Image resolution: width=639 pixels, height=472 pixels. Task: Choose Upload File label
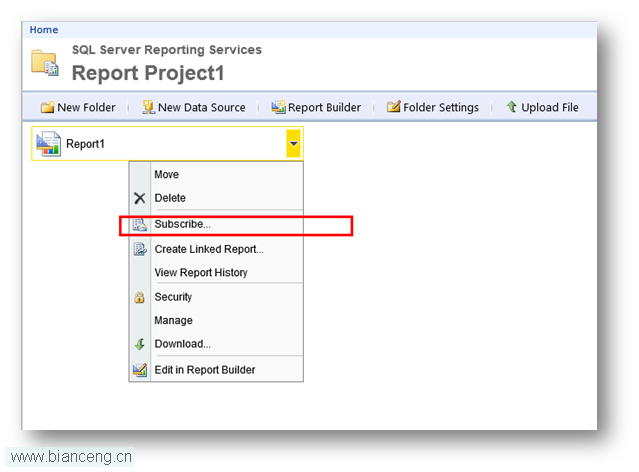point(550,108)
